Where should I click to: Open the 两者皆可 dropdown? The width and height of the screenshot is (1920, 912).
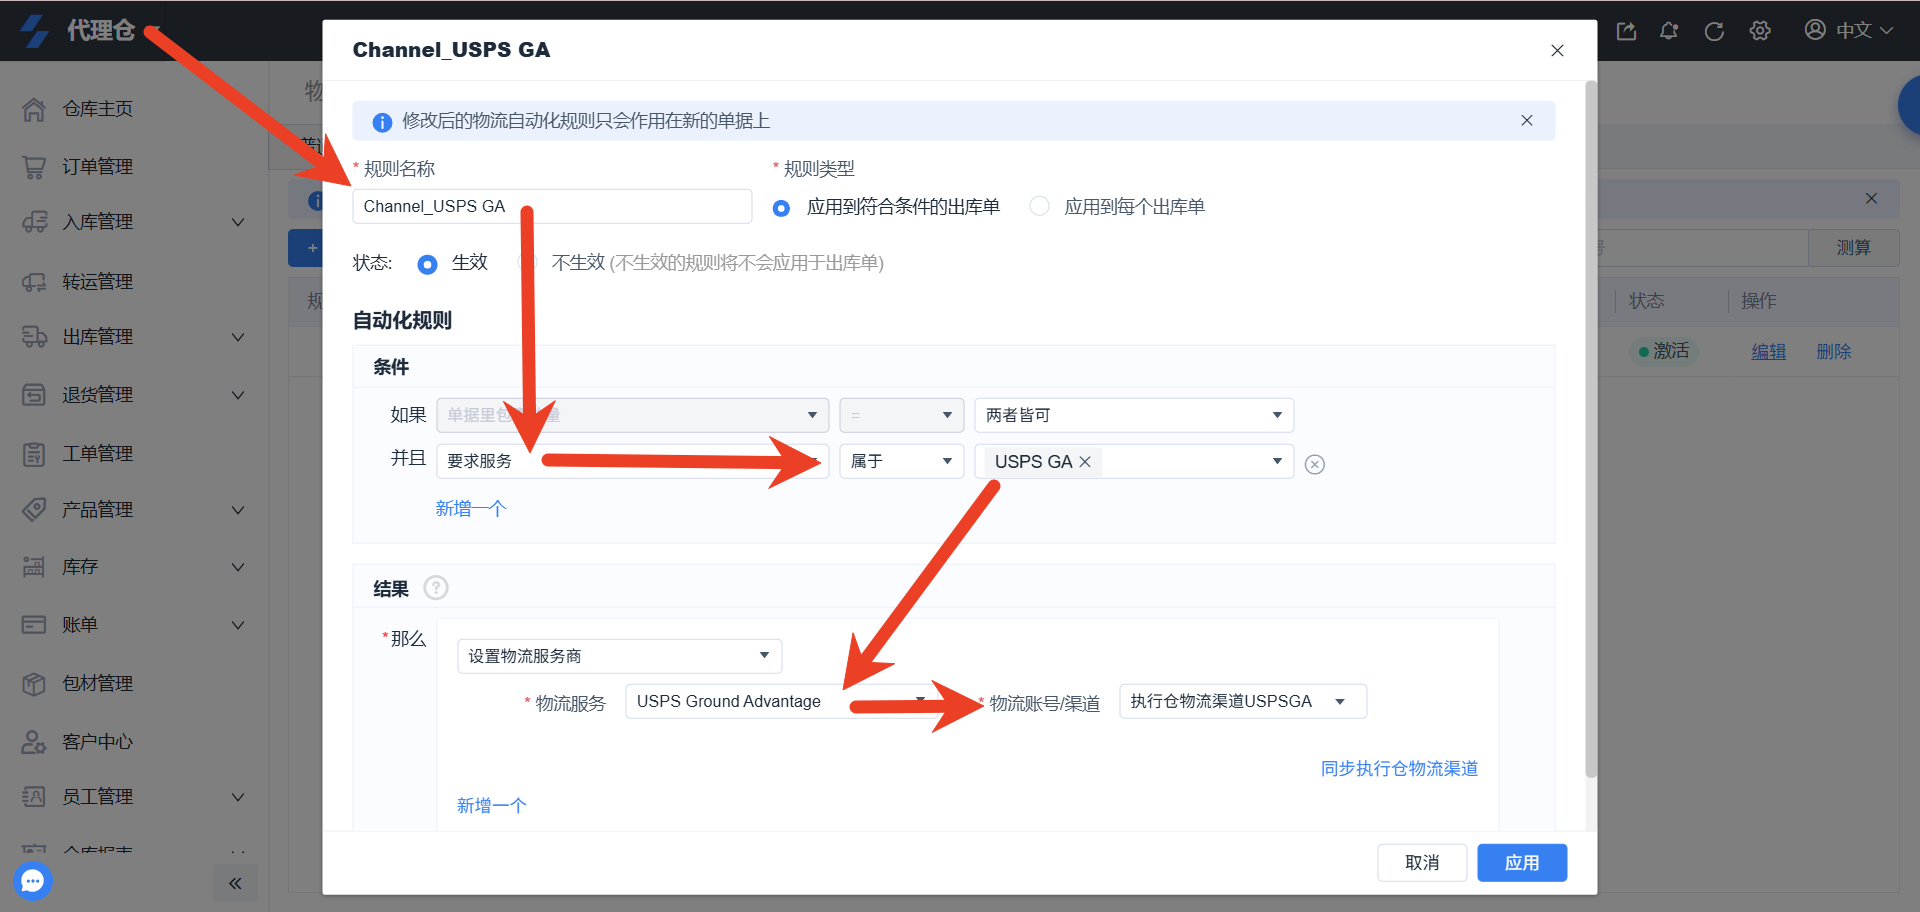click(1134, 415)
